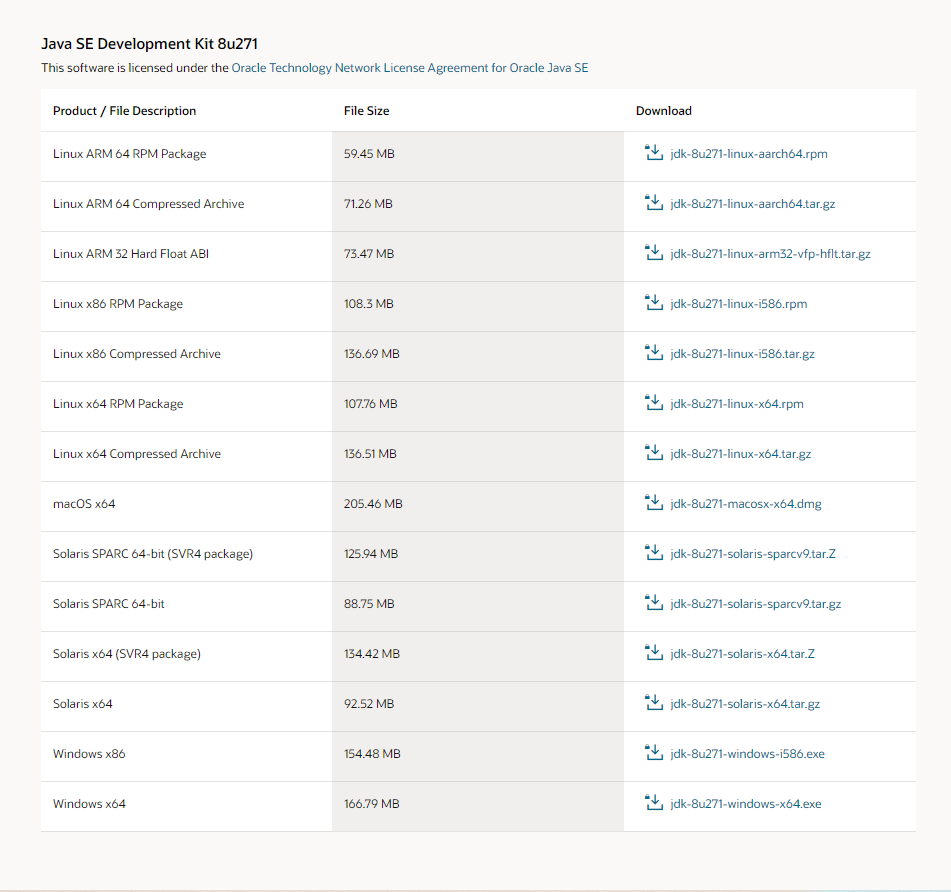The image size is (951, 892).
Task: Click the File Size column header
Action: [x=366, y=111]
